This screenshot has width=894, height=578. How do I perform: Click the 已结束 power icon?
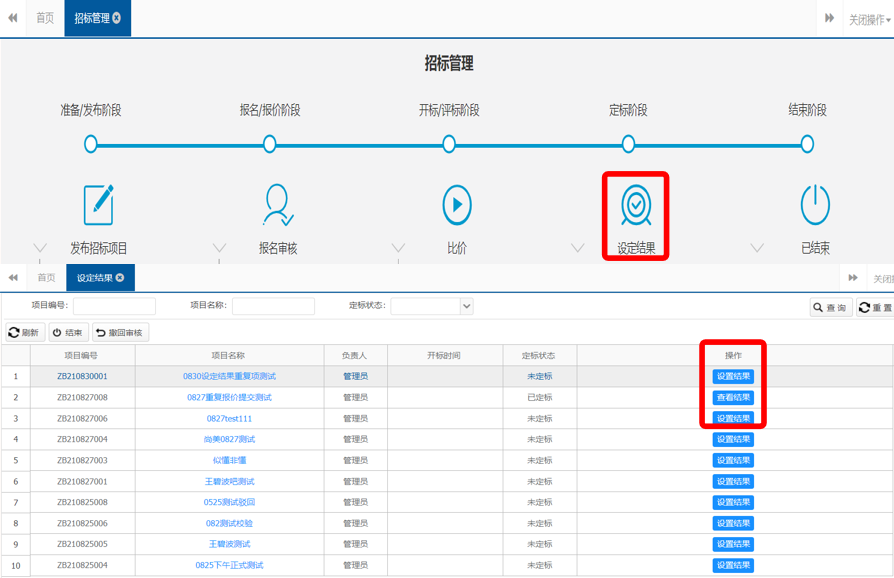click(815, 205)
